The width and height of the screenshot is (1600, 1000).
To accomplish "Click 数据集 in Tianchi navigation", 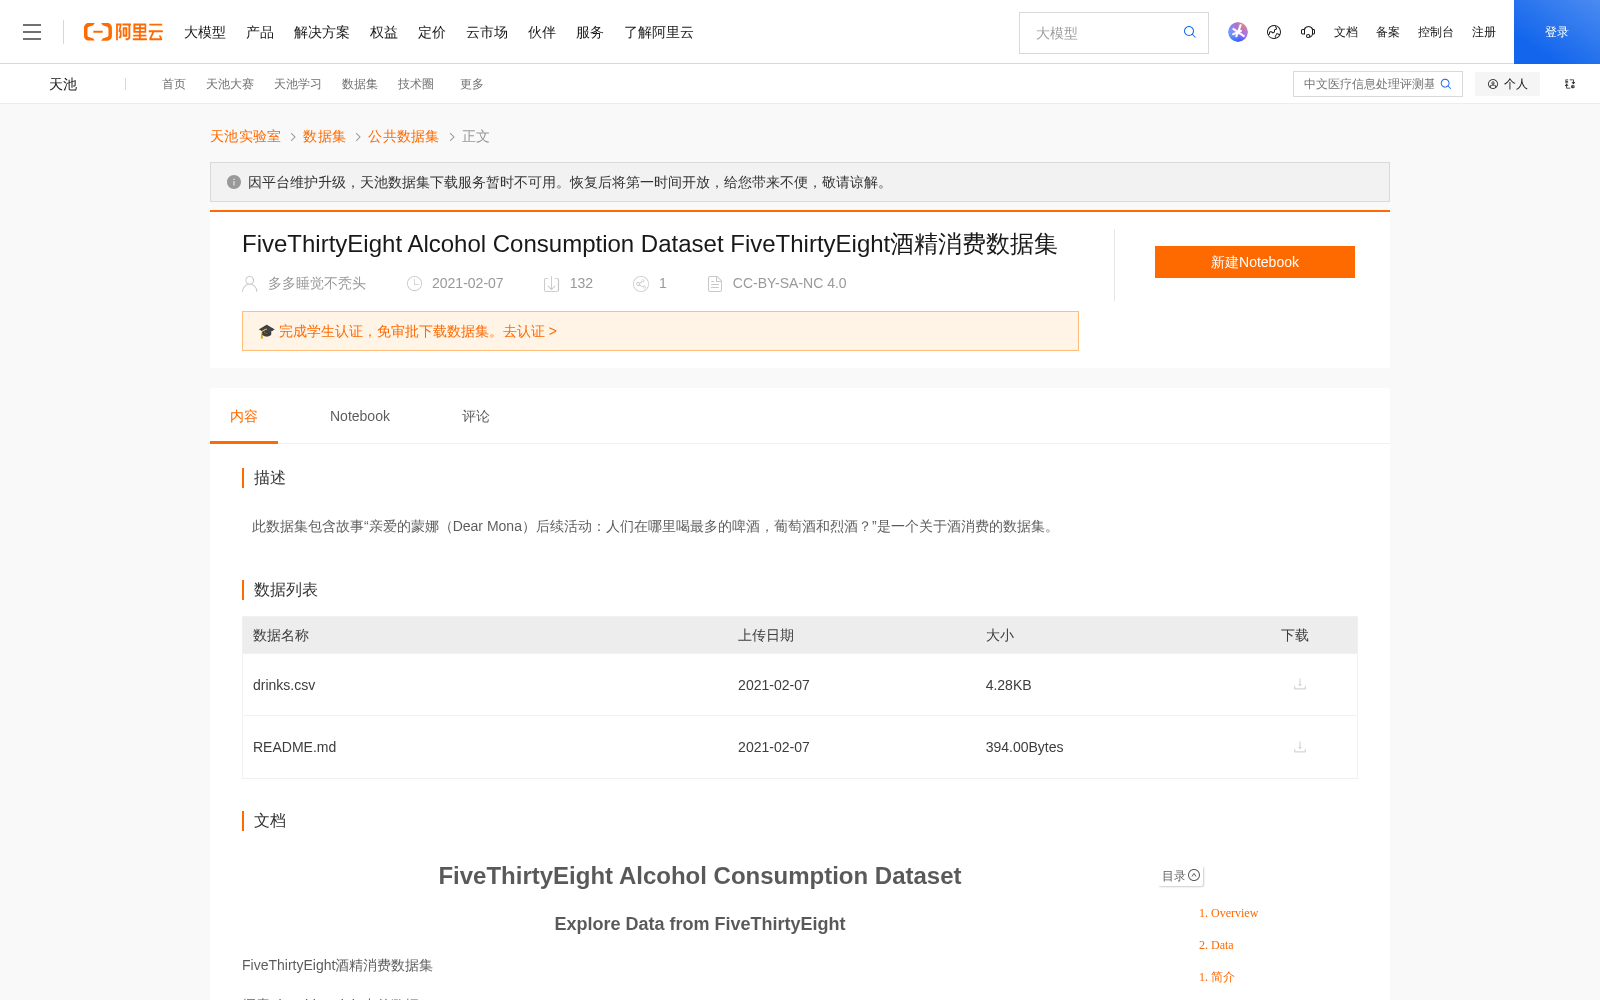I will pos(360,84).
